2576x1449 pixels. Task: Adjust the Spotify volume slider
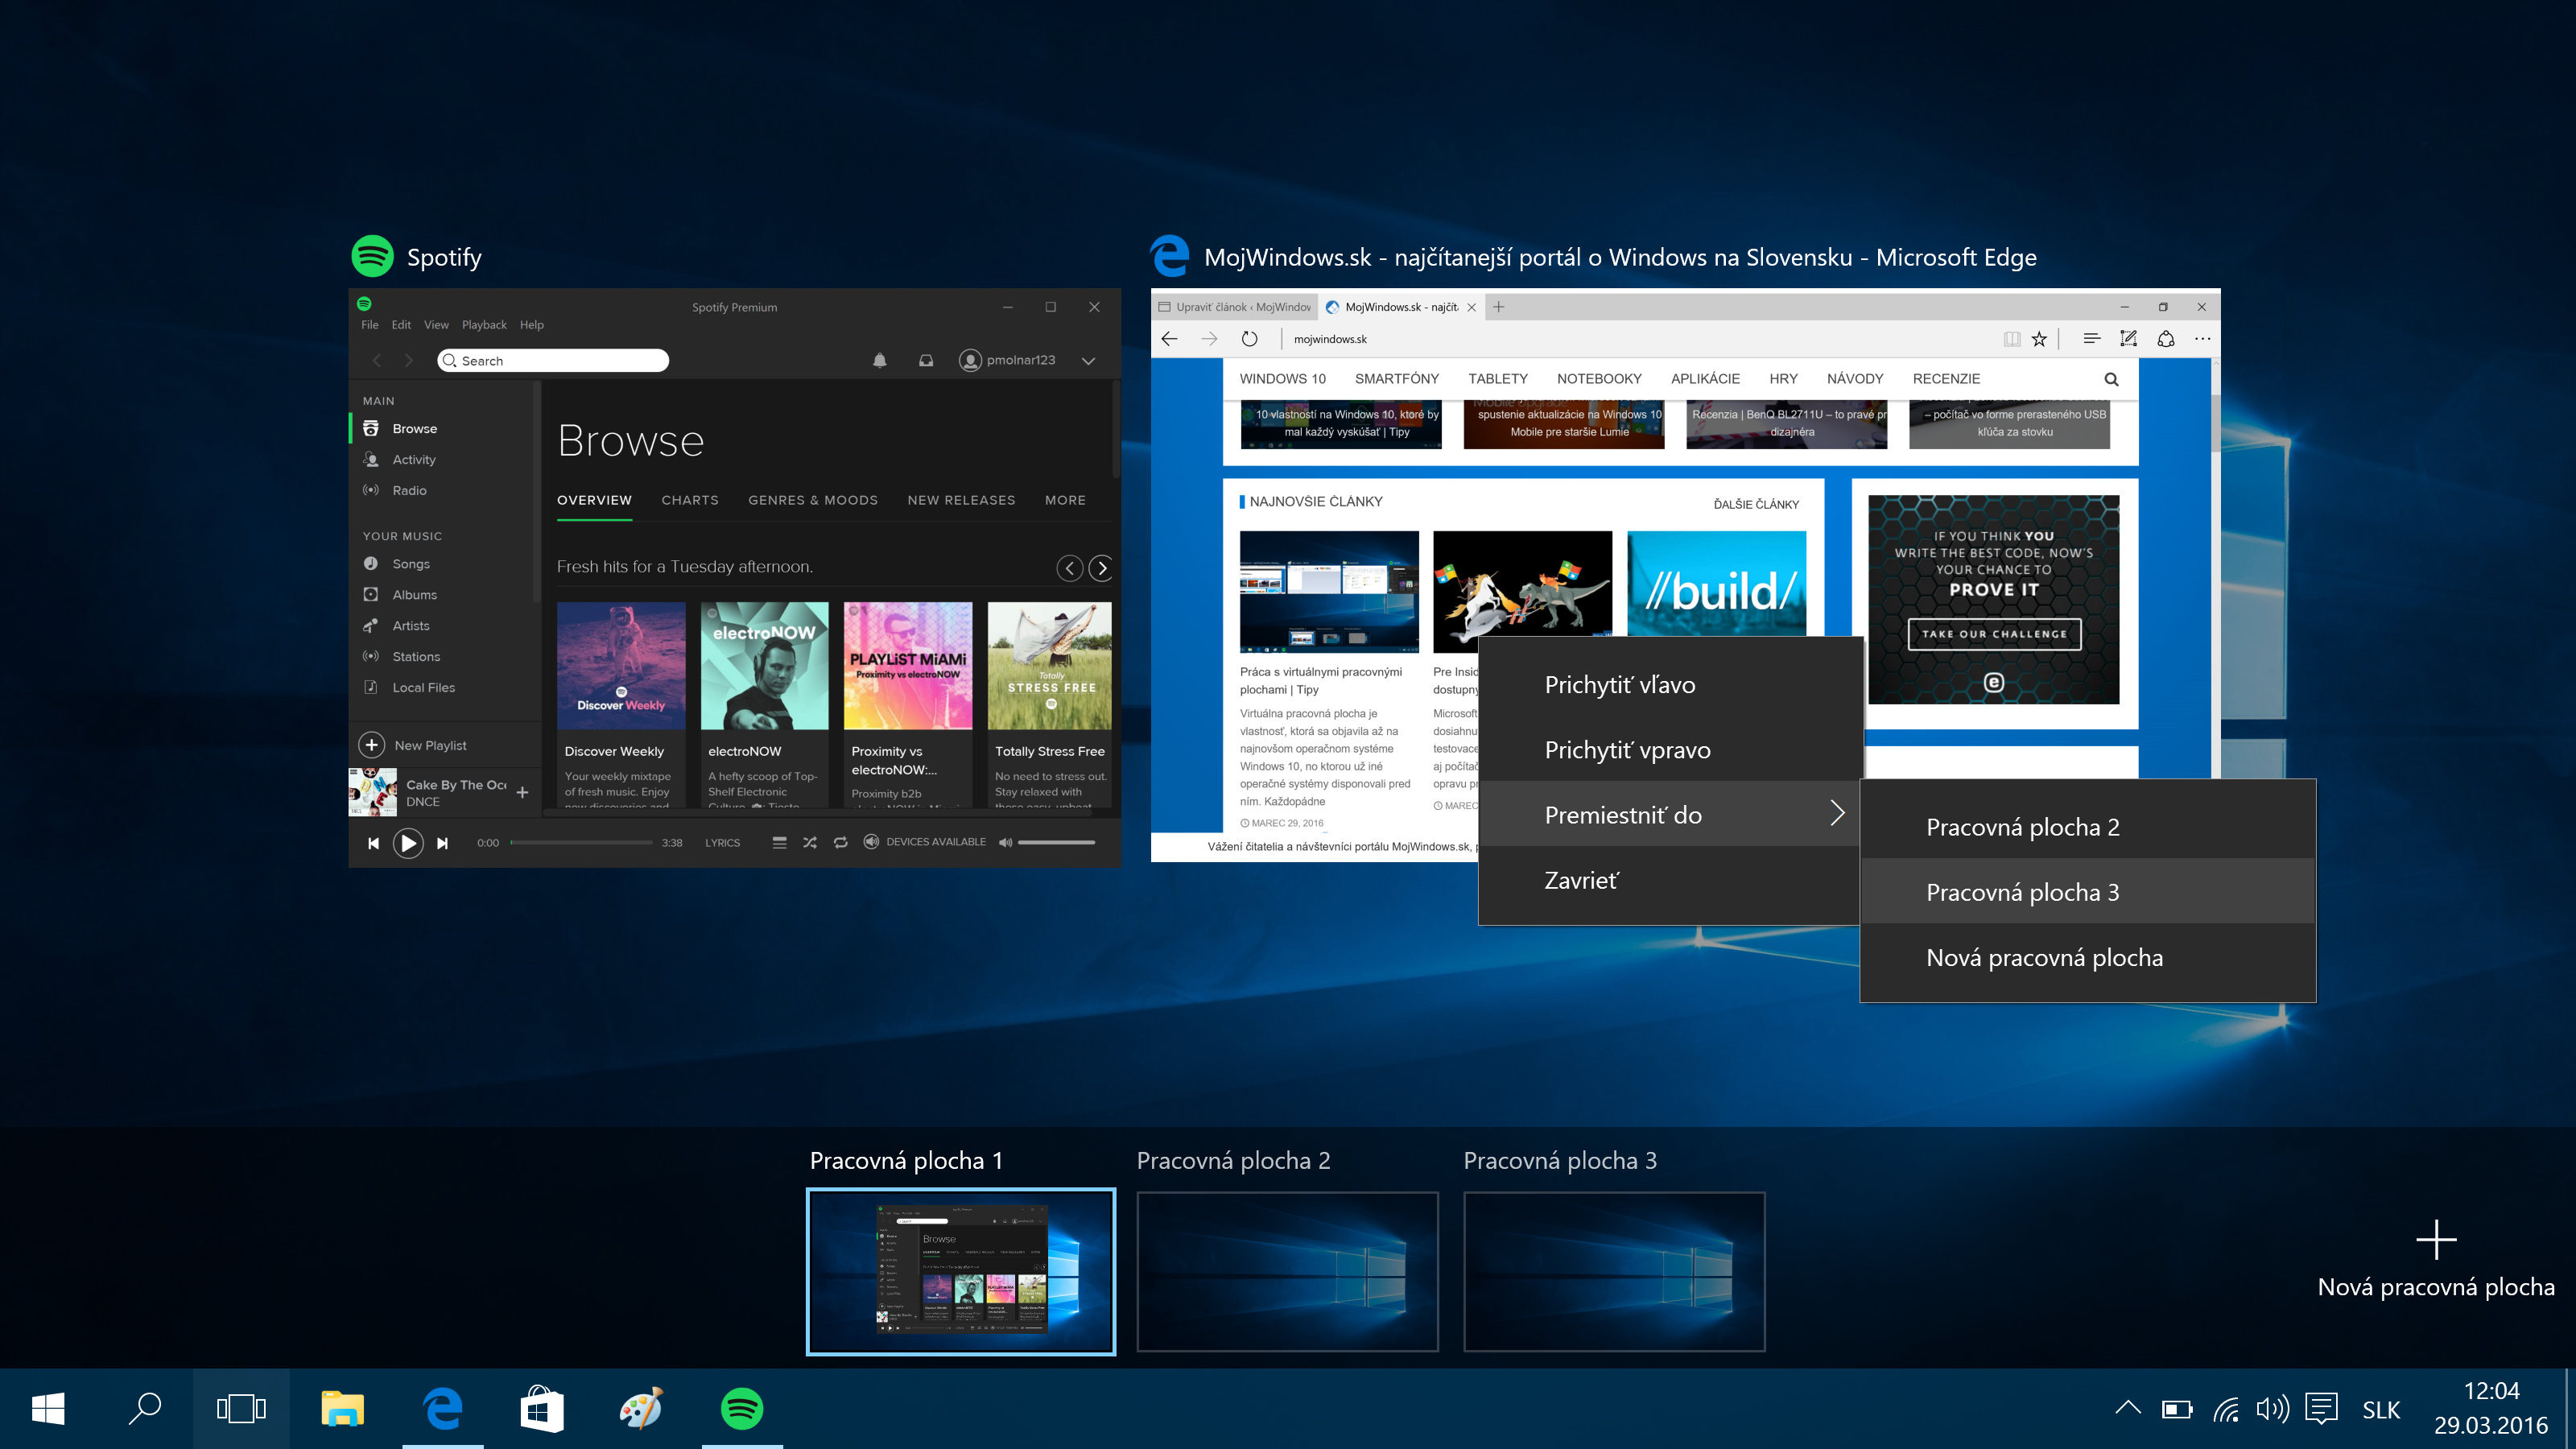[1056, 843]
